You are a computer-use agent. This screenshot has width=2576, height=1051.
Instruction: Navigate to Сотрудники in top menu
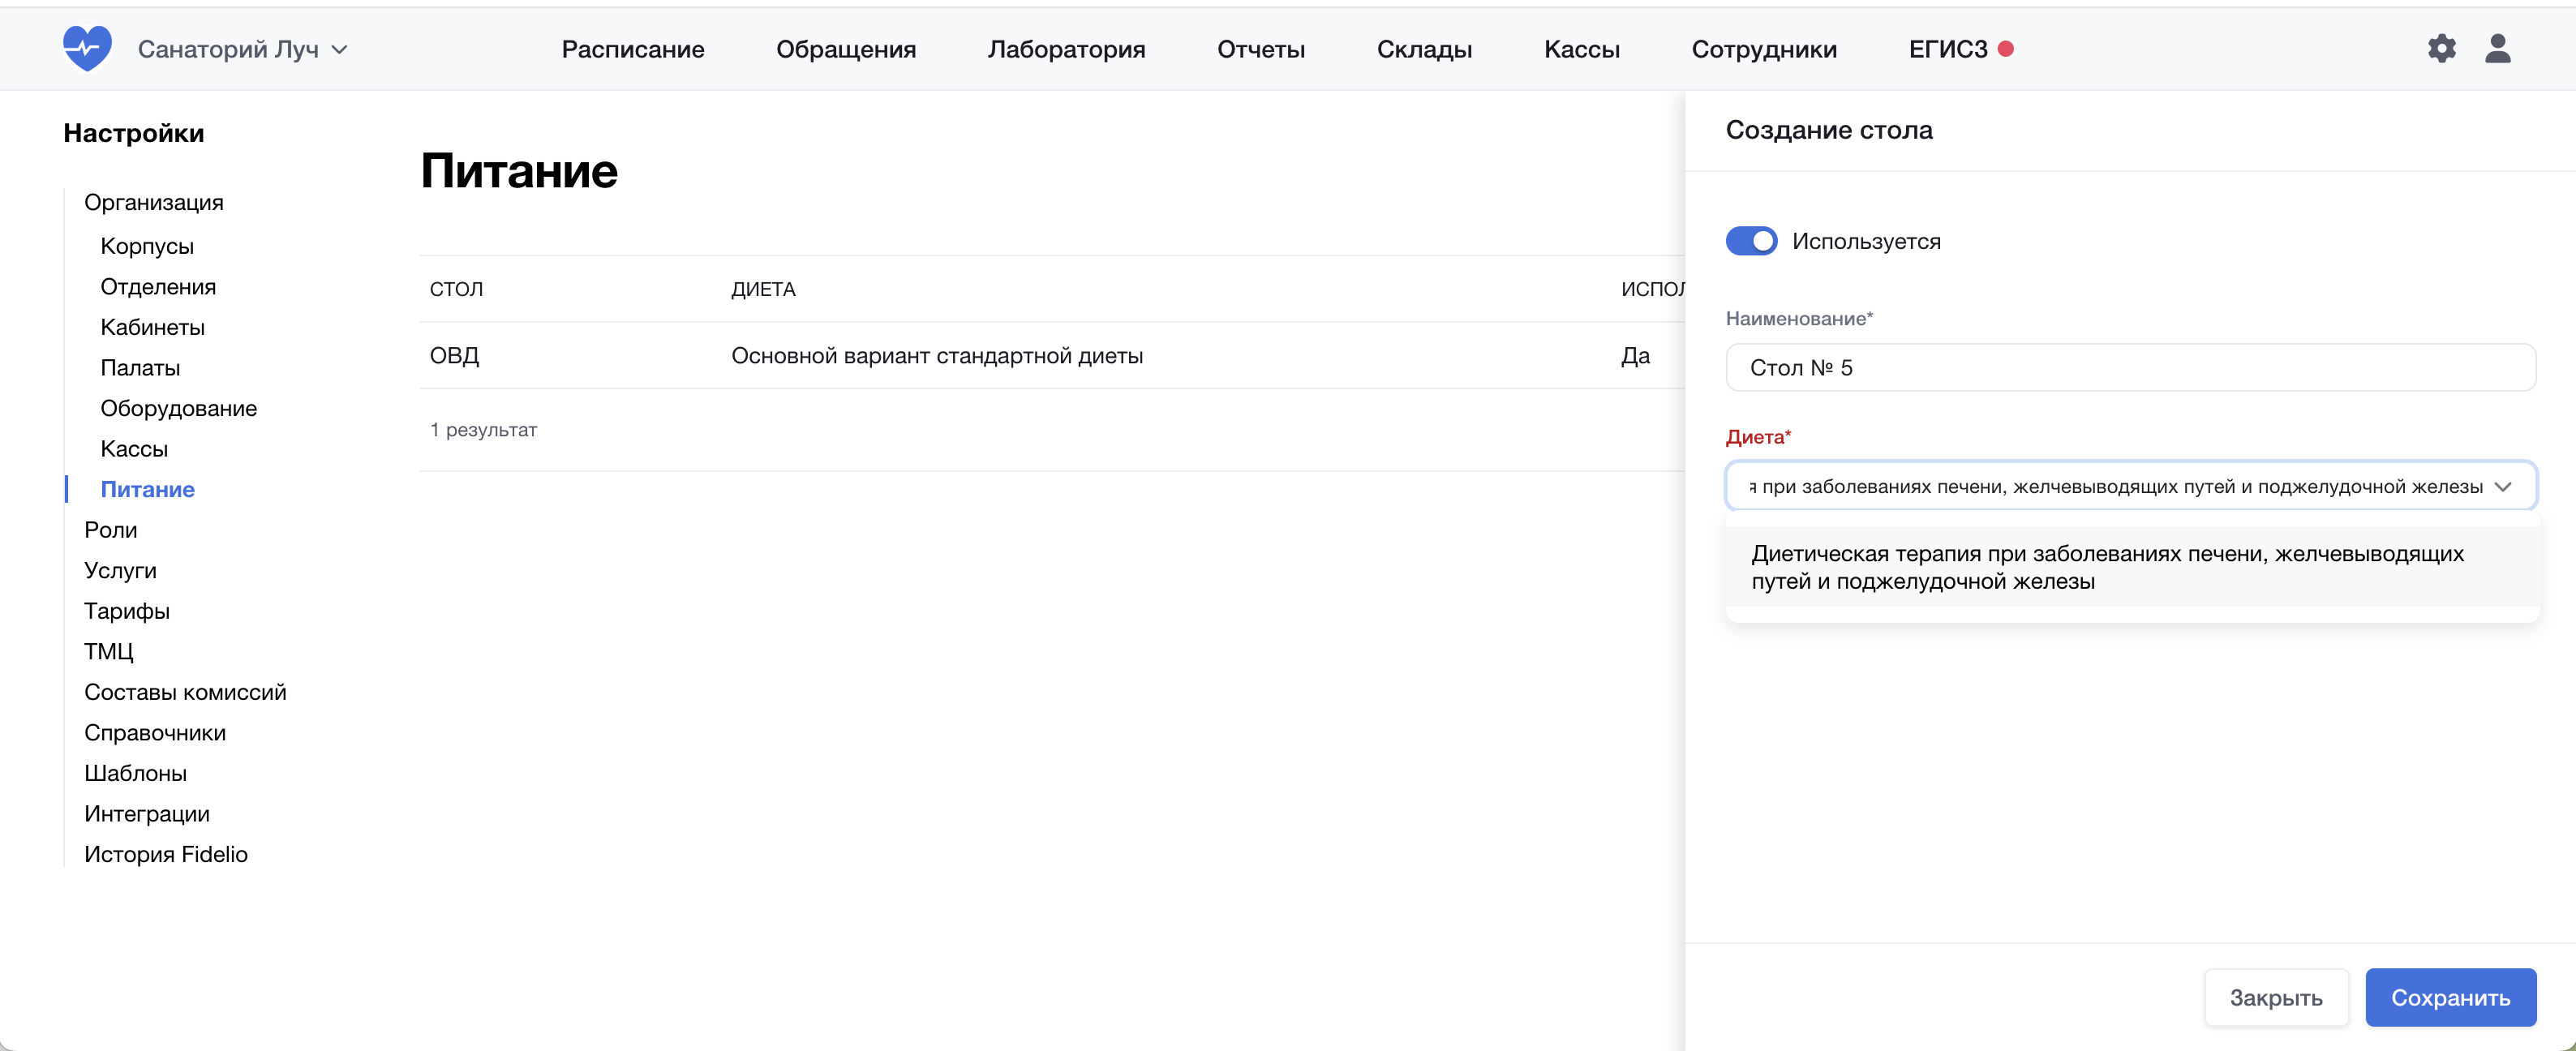click(1763, 49)
